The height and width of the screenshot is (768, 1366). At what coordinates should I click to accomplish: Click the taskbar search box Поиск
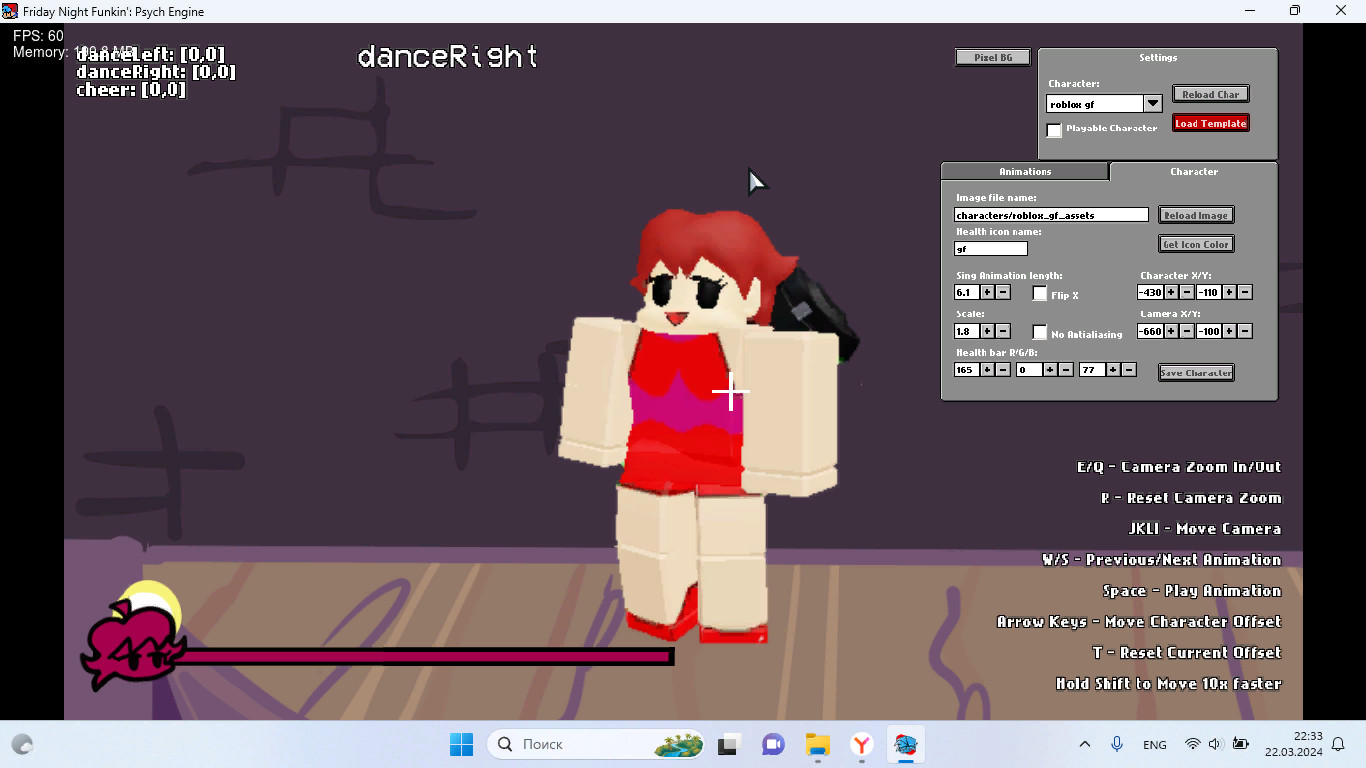tap(596, 744)
